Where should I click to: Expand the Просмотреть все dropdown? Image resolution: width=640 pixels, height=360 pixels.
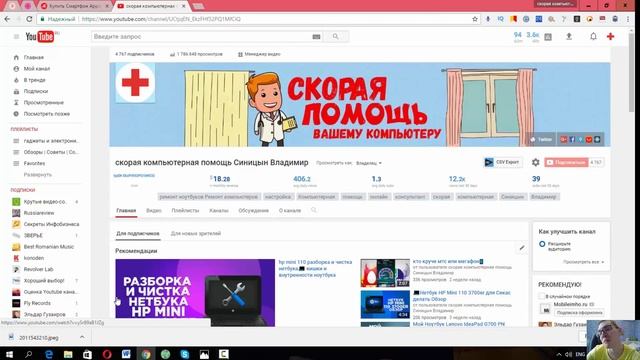click(x=583, y=262)
